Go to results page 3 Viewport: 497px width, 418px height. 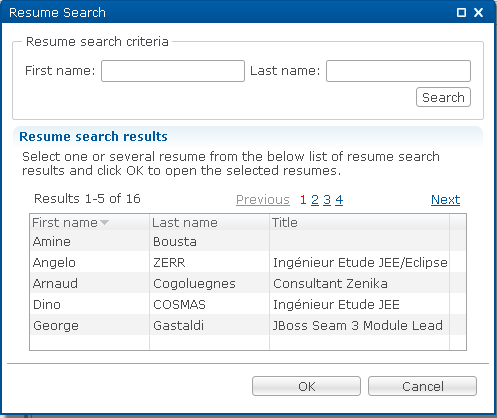327,200
